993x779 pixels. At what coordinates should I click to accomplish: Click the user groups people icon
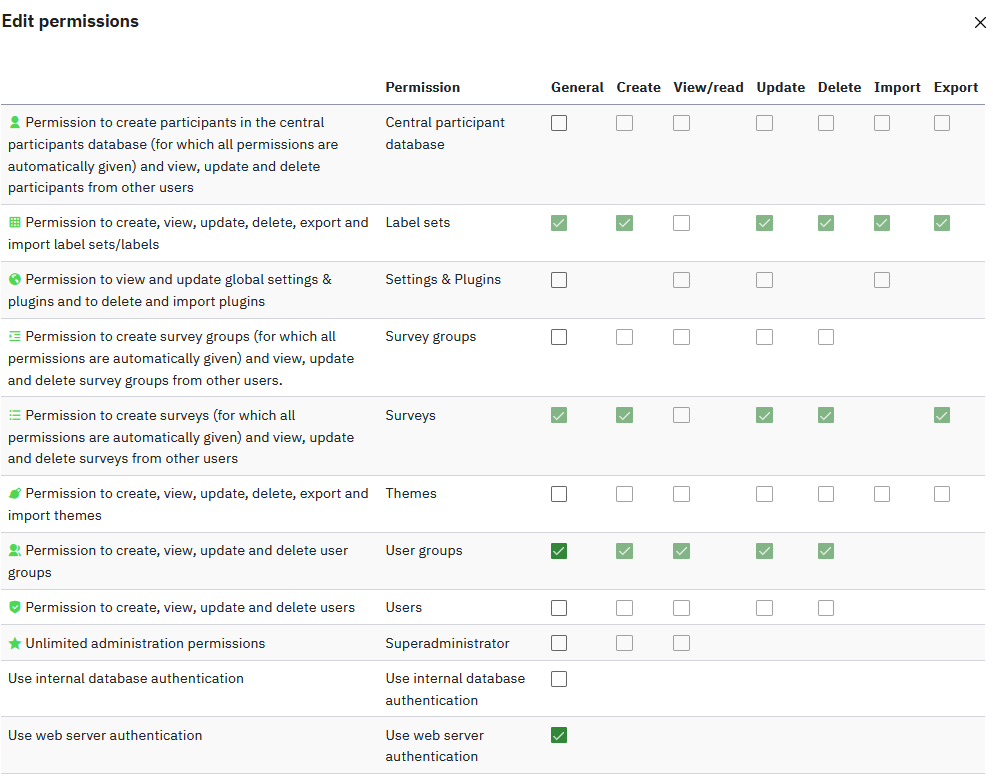pos(15,550)
